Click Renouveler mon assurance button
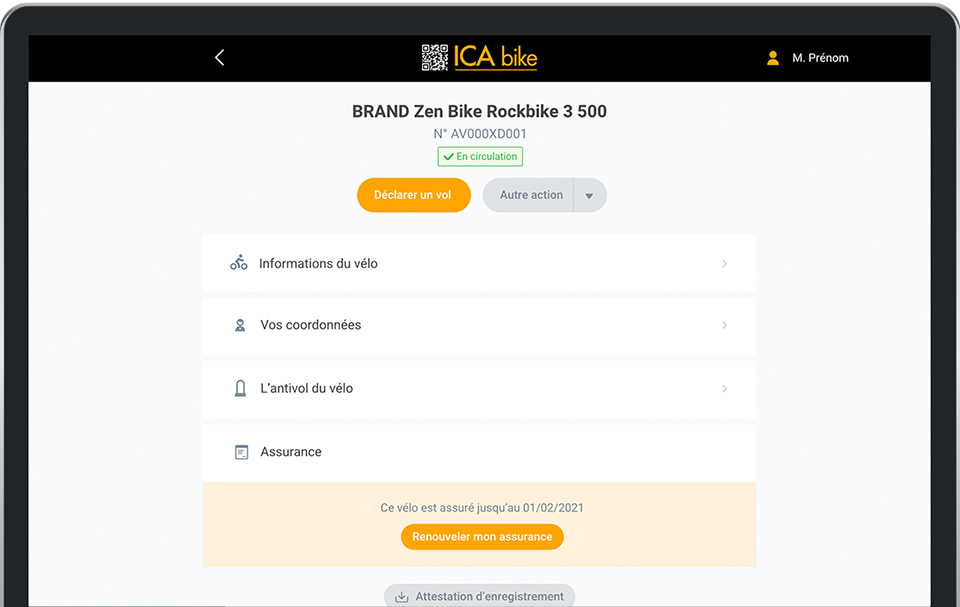Image resolution: width=960 pixels, height=607 pixels. point(482,537)
